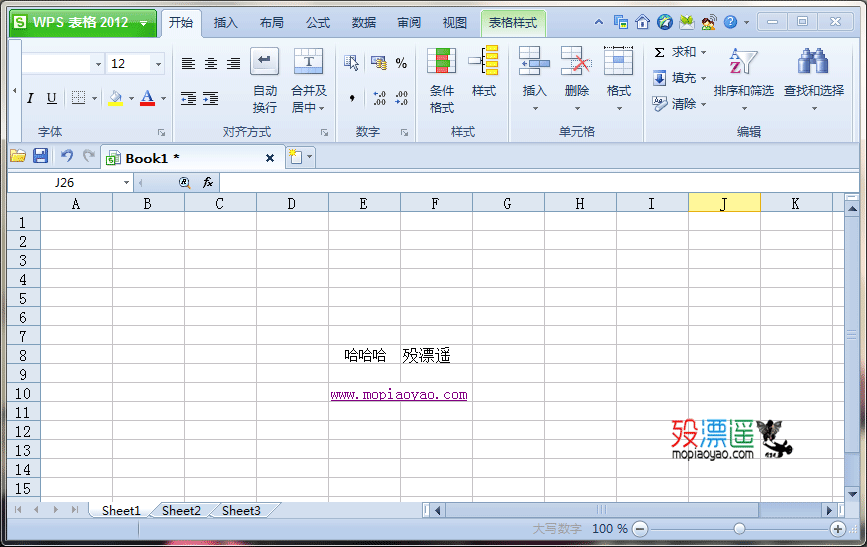867x547 pixels.
Task: Click the formula bar input
Action: [x=539, y=183]
